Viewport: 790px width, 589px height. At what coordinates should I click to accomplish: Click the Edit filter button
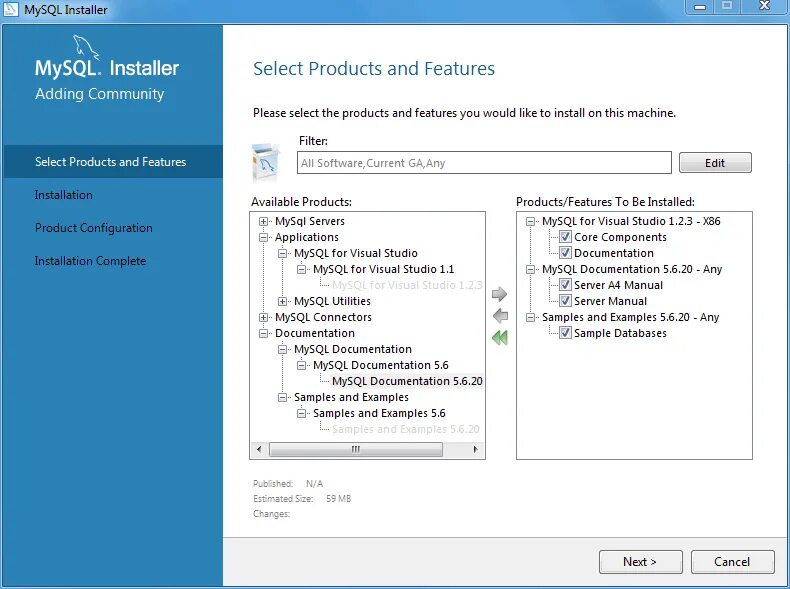point(715,163)
